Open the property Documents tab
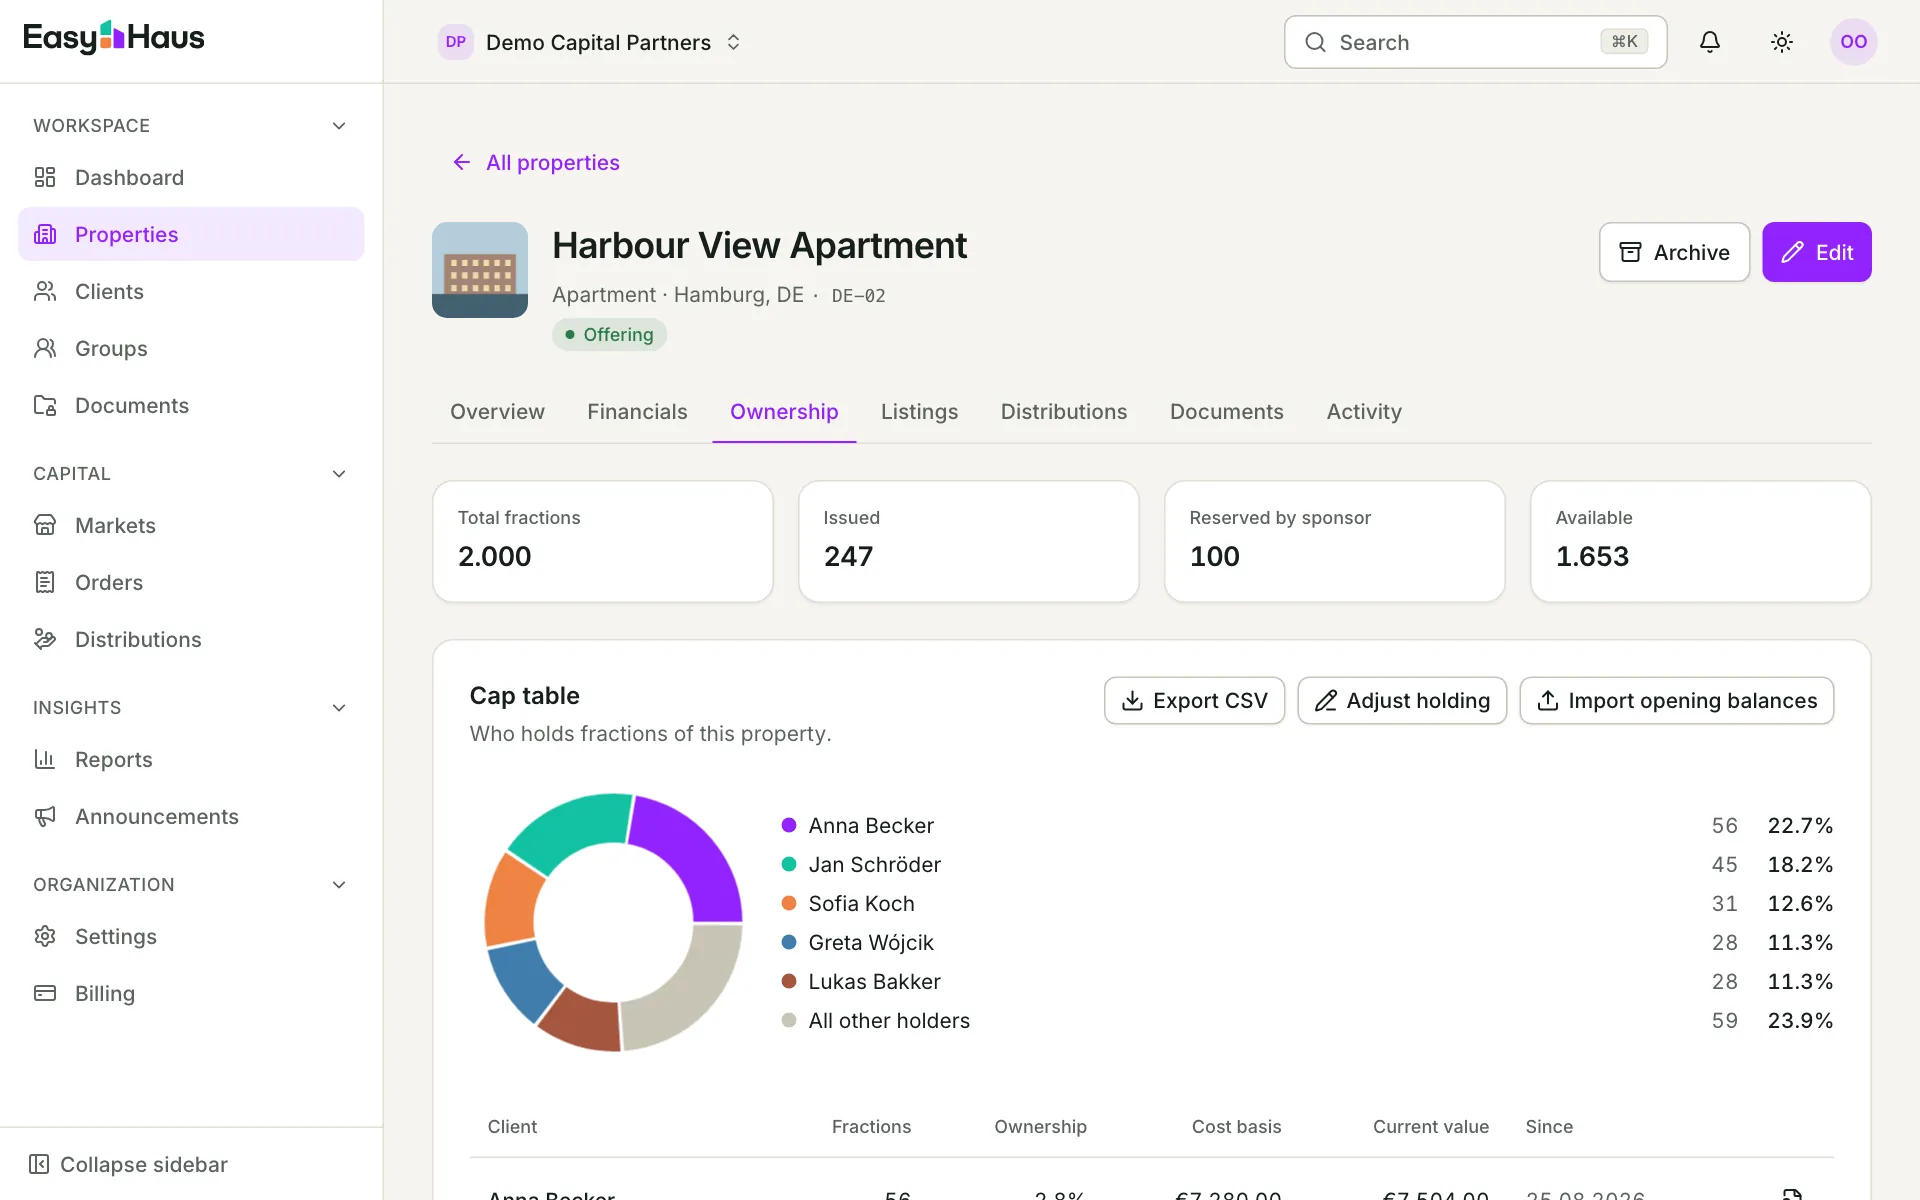 tap(1226, 412)
